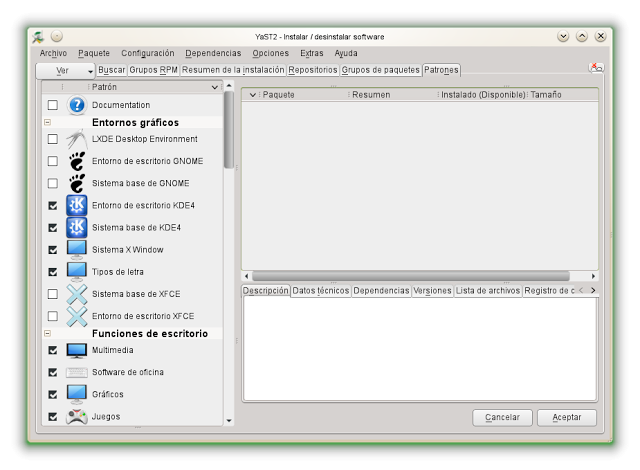Click the Documentation pattern help icon
The image size is (640, 470).
coord(77,105)
